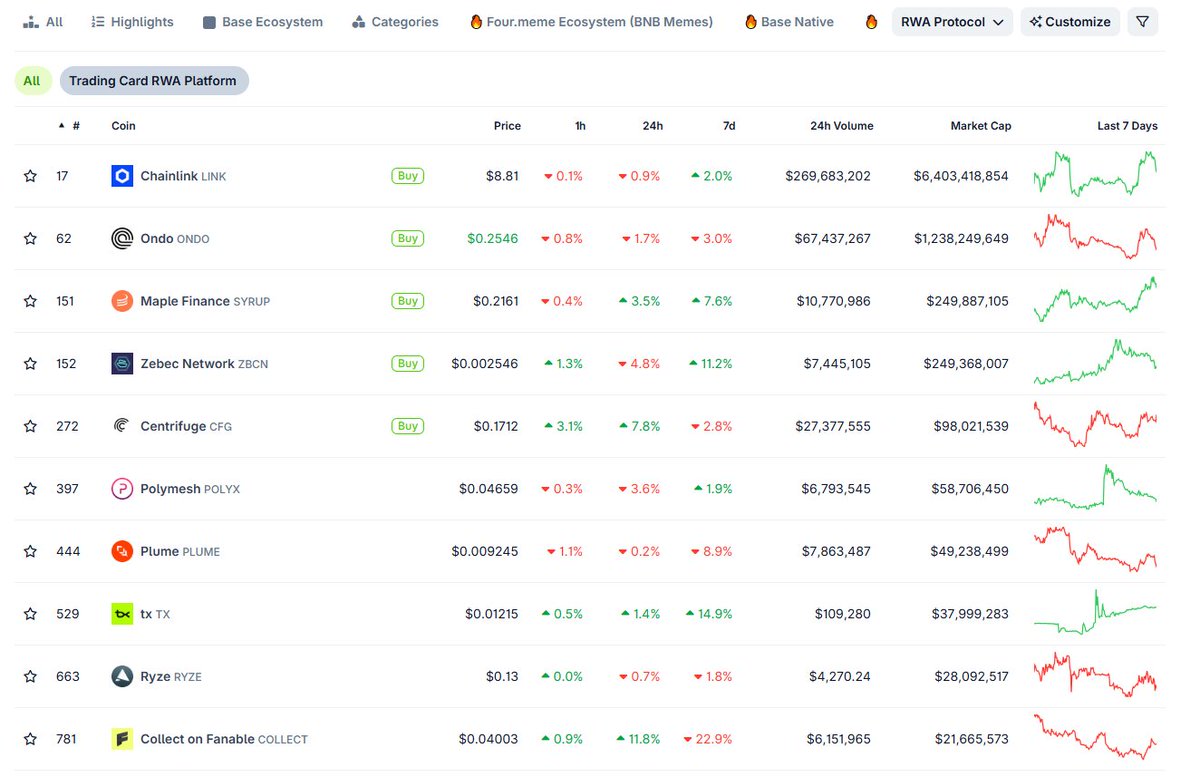The height and width of the screenshot is (777, 1200).
Task: Sort by 24h Volume column
Action: (x=842, y=126)
